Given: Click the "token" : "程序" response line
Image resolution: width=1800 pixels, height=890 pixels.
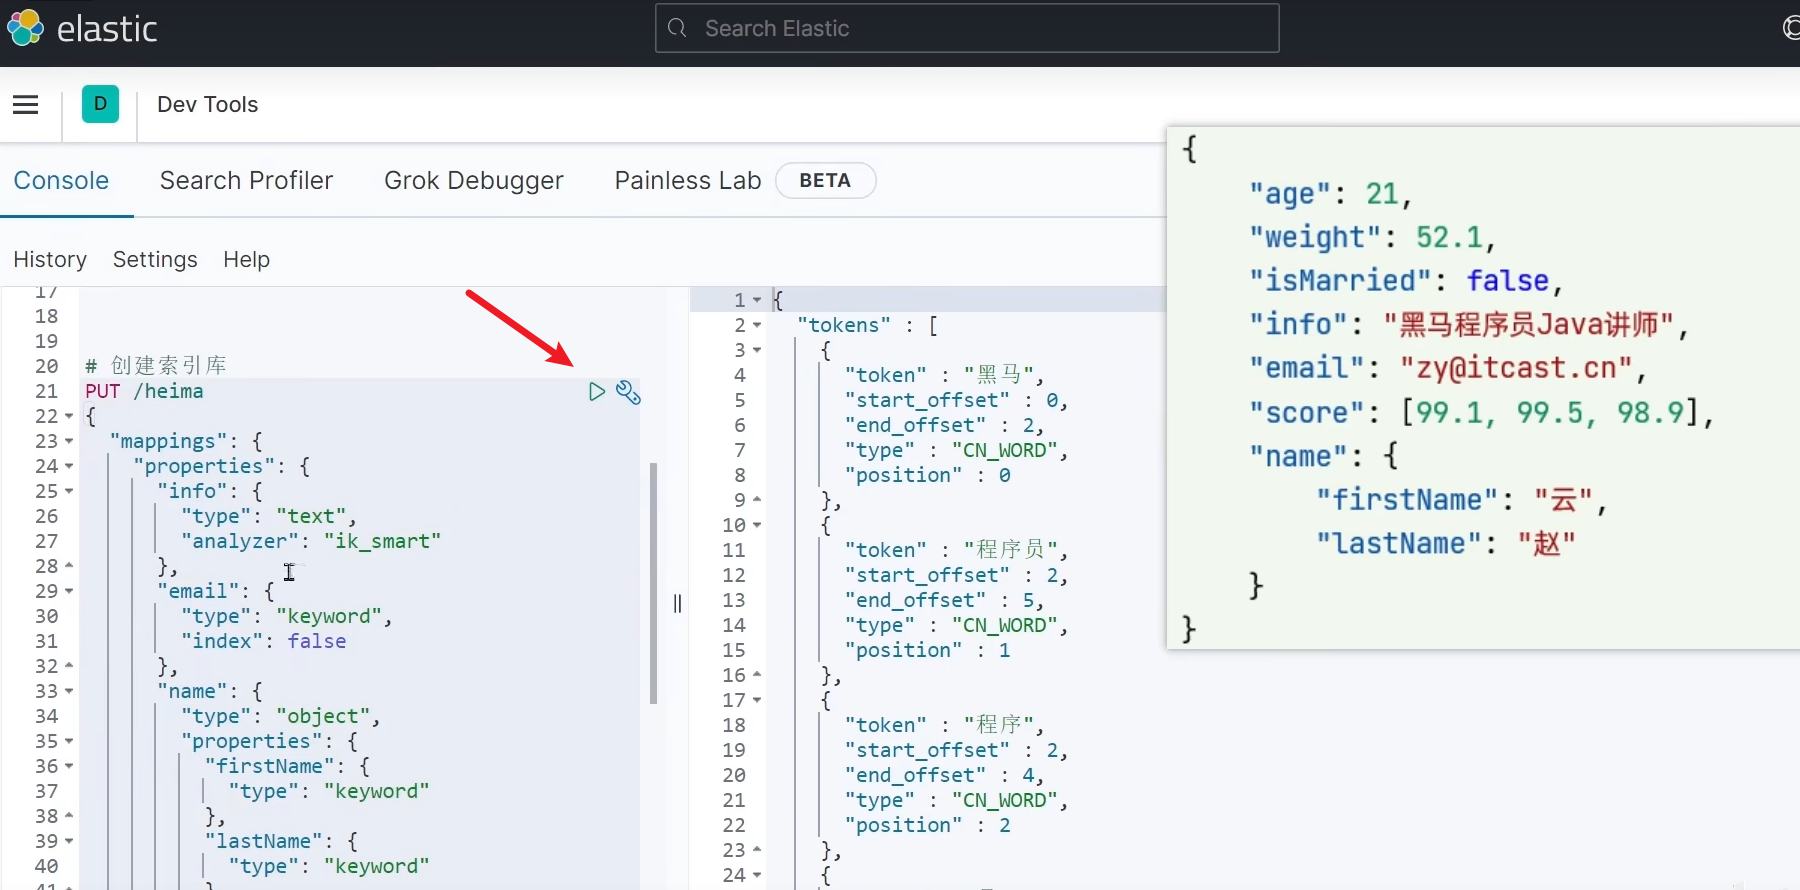Looking at the screenshot, I should pos(945,725).
